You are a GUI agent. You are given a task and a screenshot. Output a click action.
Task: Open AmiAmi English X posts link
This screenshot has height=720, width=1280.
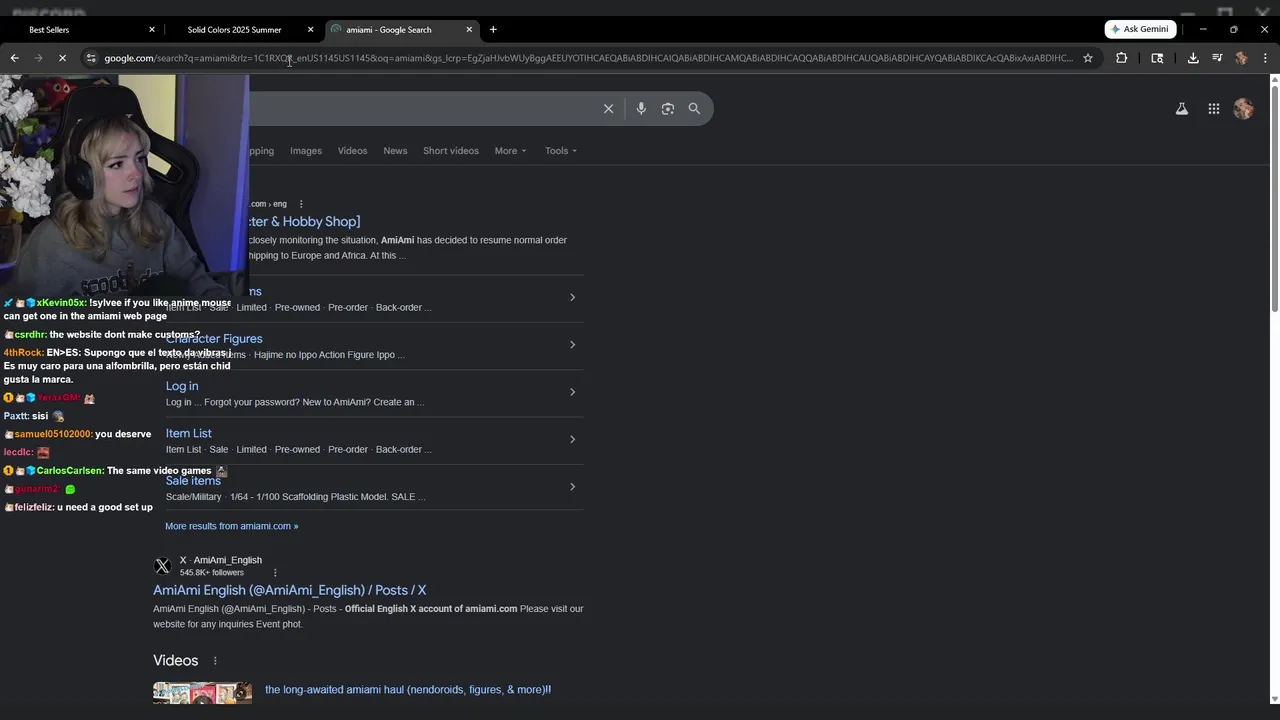290,590
